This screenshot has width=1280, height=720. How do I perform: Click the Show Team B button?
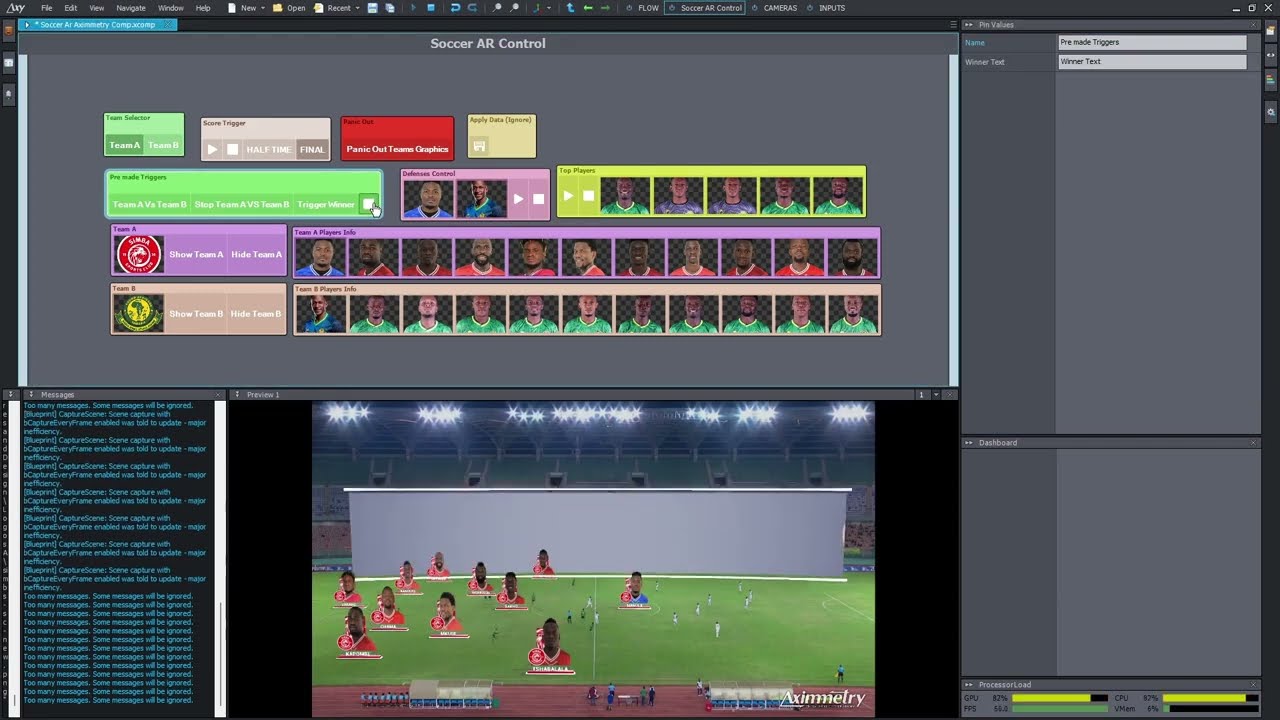click(196, 313)
